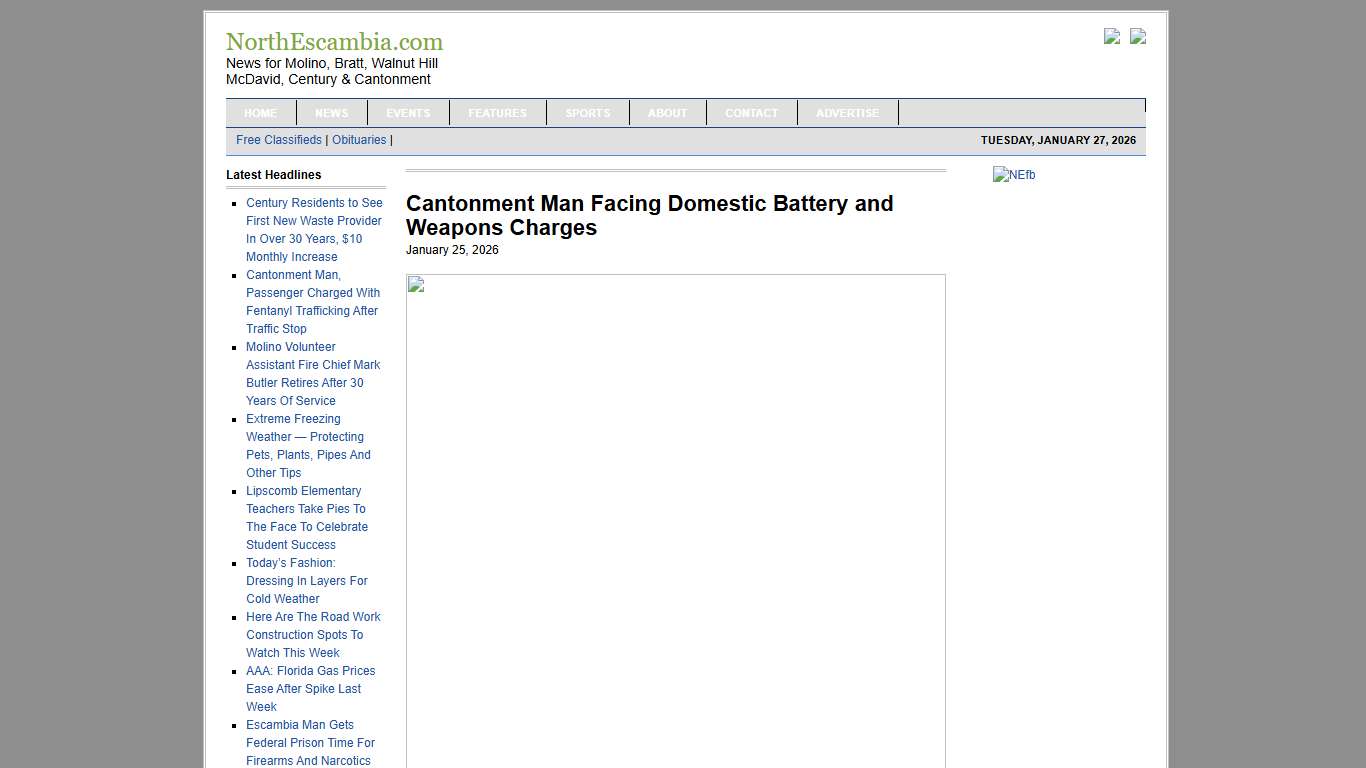The height and width of the screenshot is (768, 1366).
Task: Click the CONTACT menu item
Action: click(x=752, y=112)
